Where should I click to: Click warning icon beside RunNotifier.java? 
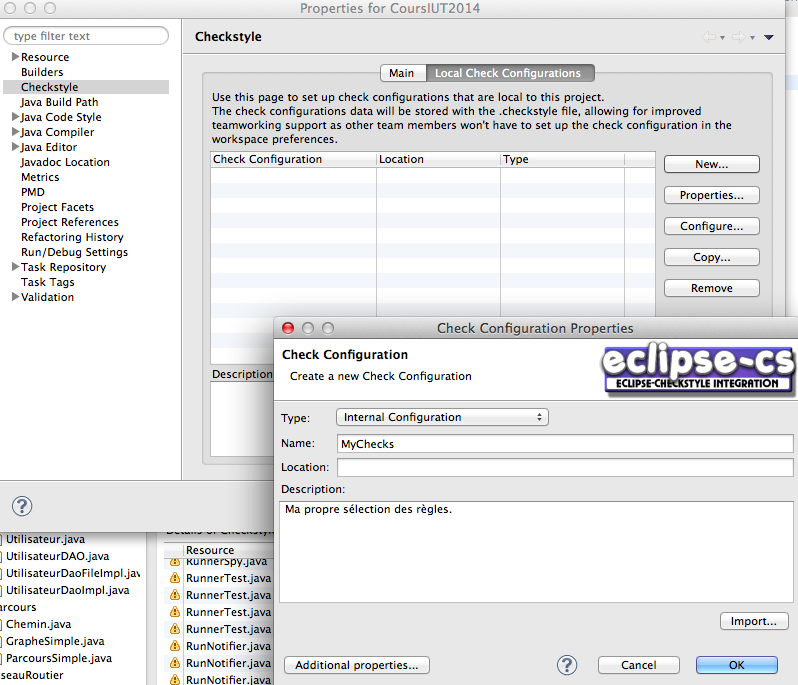click(175, 646)
